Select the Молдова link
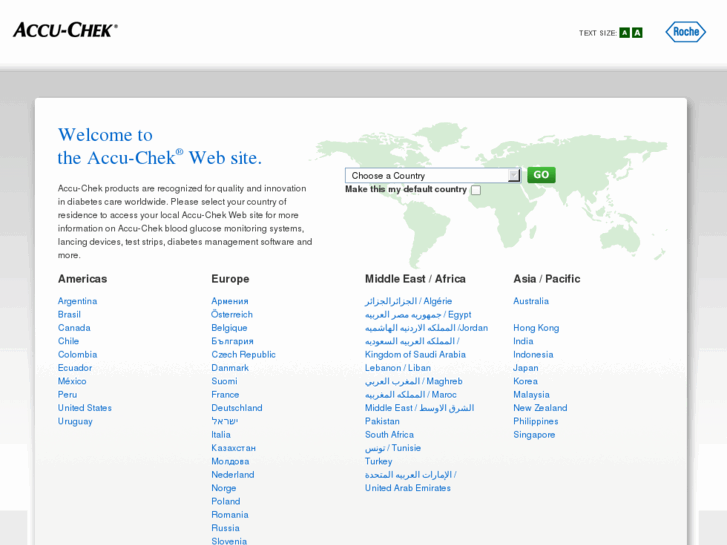This screenshot has height=545, width=727. pyautogui.click(x=230, y=462)
